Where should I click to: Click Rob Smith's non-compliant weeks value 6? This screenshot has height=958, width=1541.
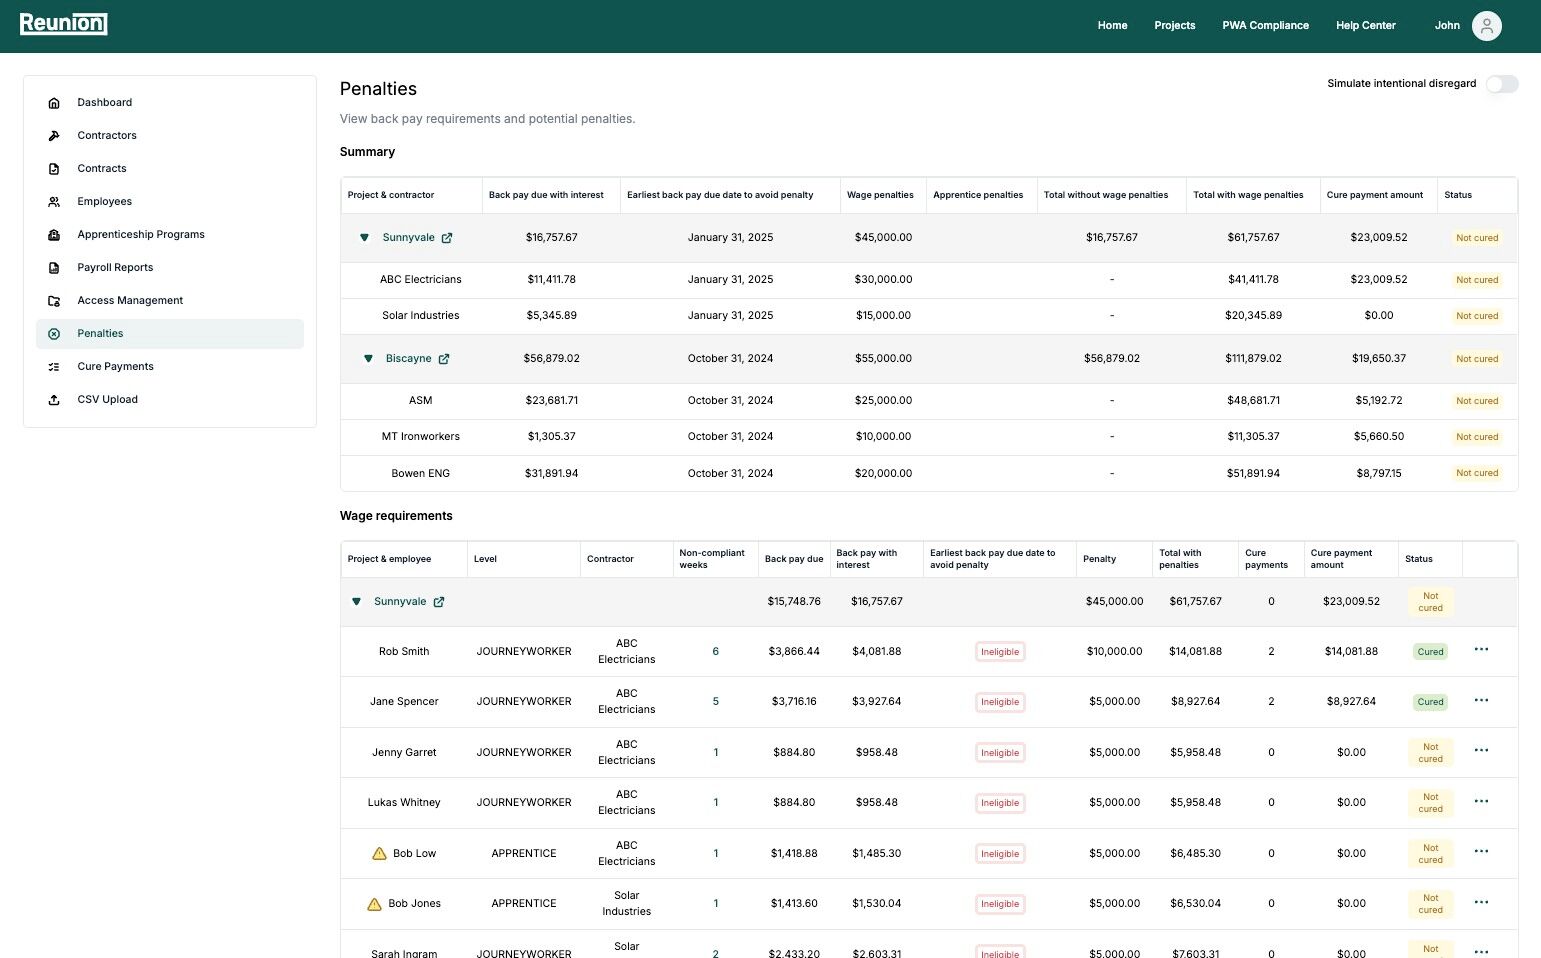[715, 652]
